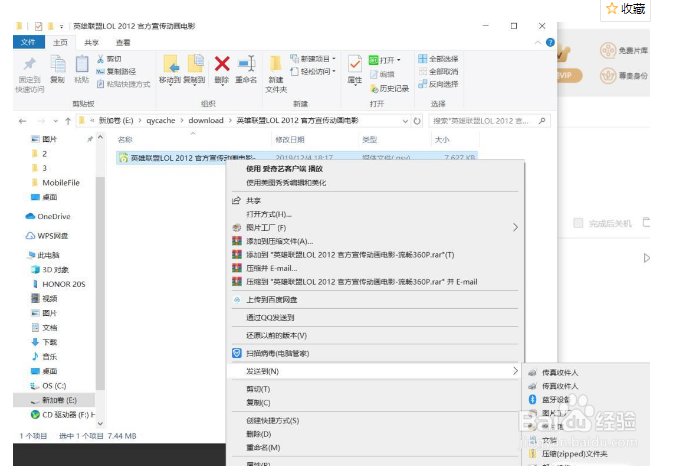
Task: Click Cut (剪切) scissors in ribbon
Action: point(110,59)
